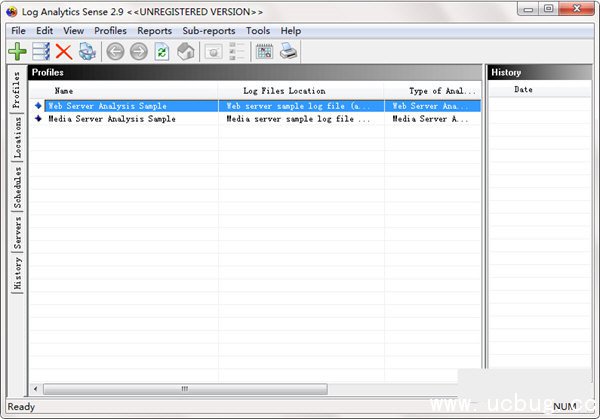Sort by Log Files Location column header
Image resolution: width=600 pixels, height=419 pixels.
click(301, 91)
